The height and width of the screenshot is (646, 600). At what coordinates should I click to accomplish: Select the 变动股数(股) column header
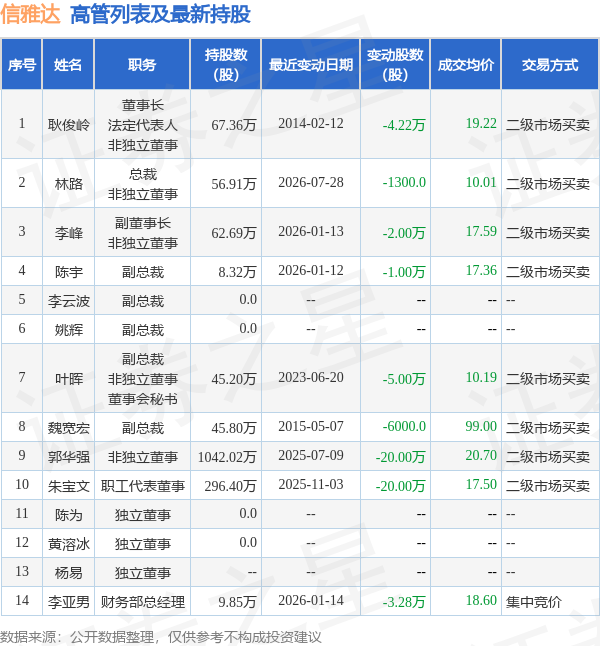click(395, 65)
